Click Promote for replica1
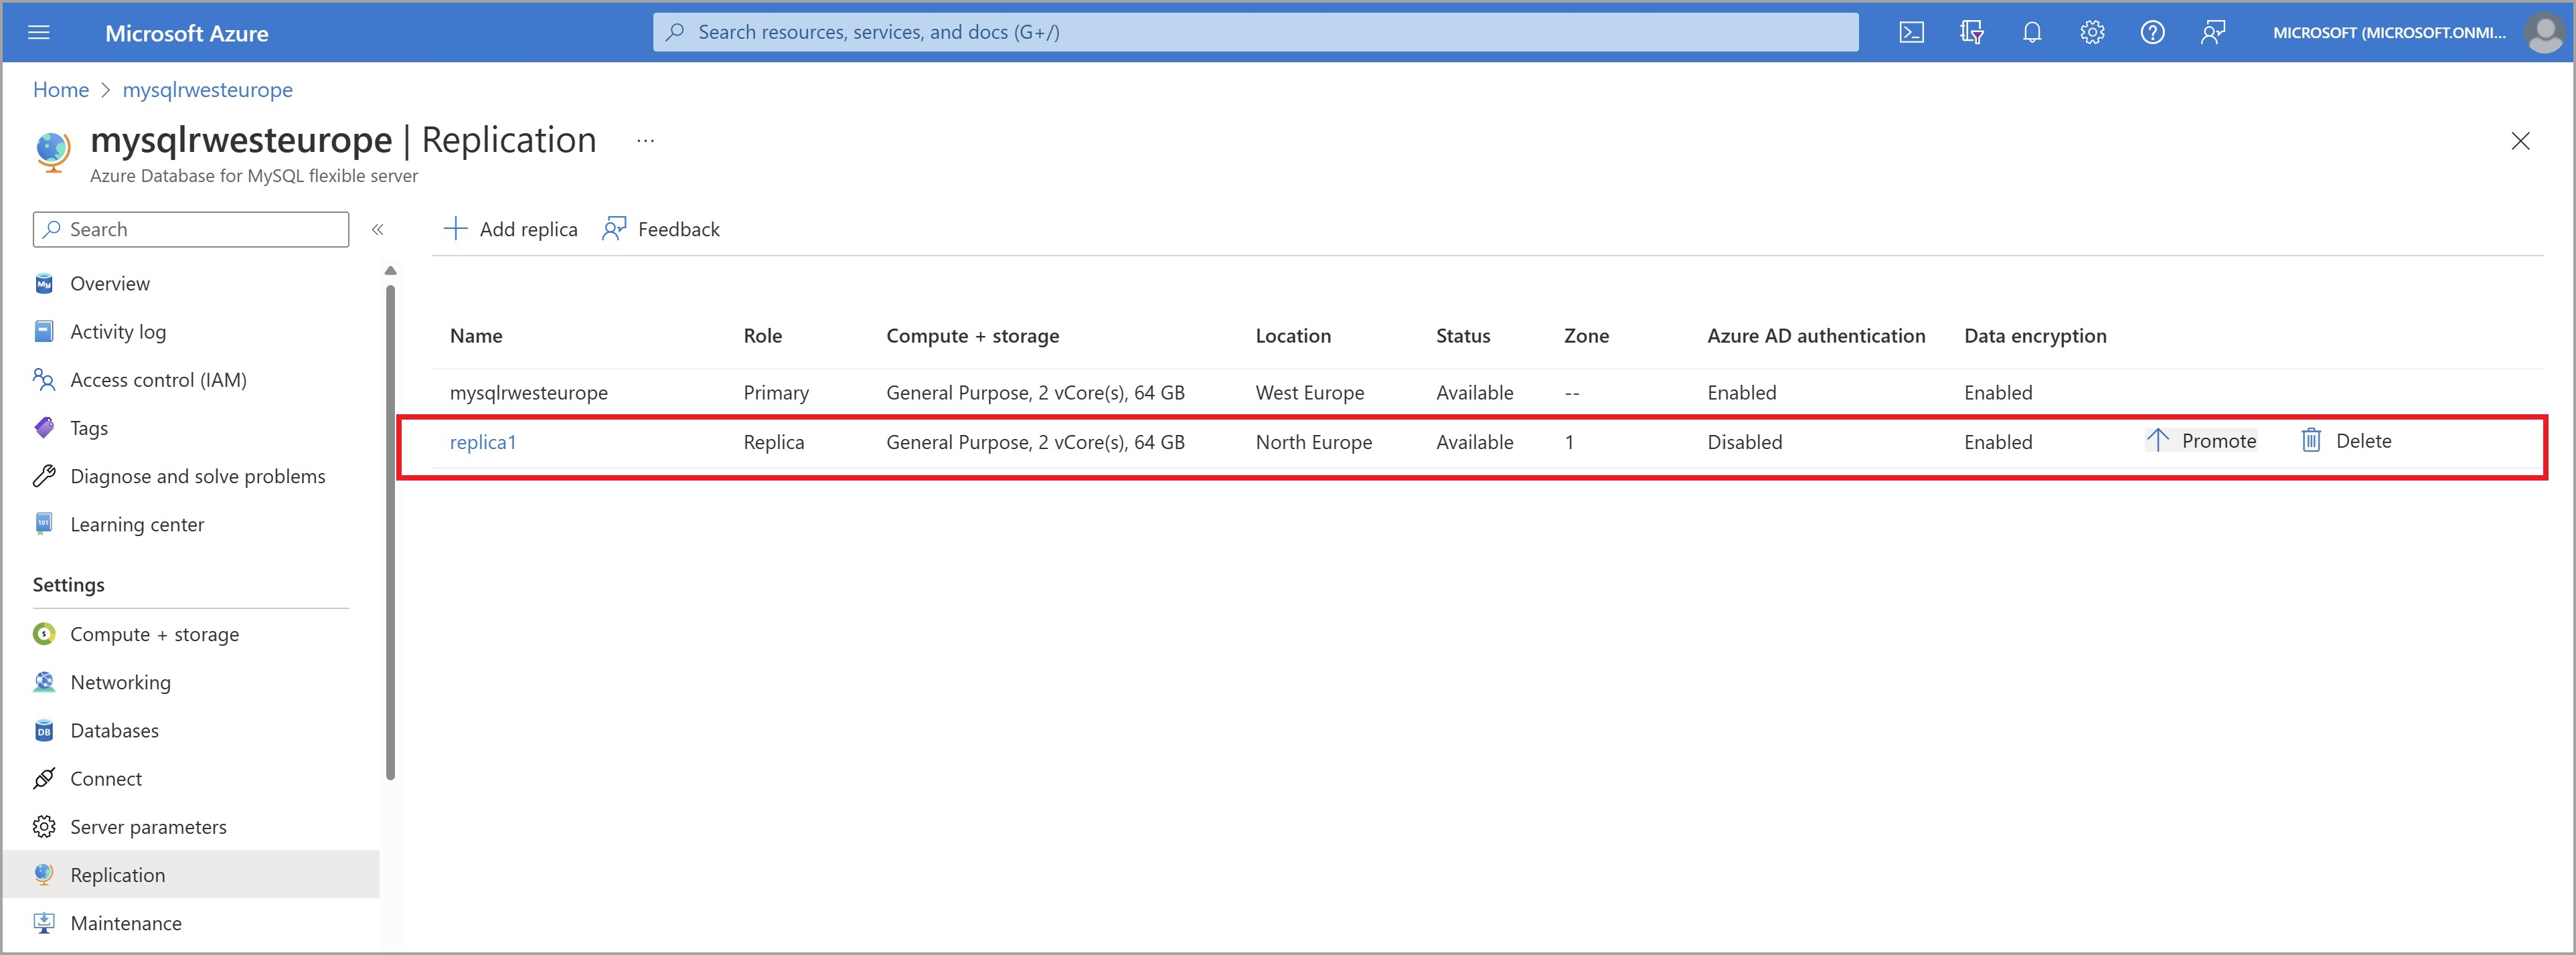 point(2201,441)
